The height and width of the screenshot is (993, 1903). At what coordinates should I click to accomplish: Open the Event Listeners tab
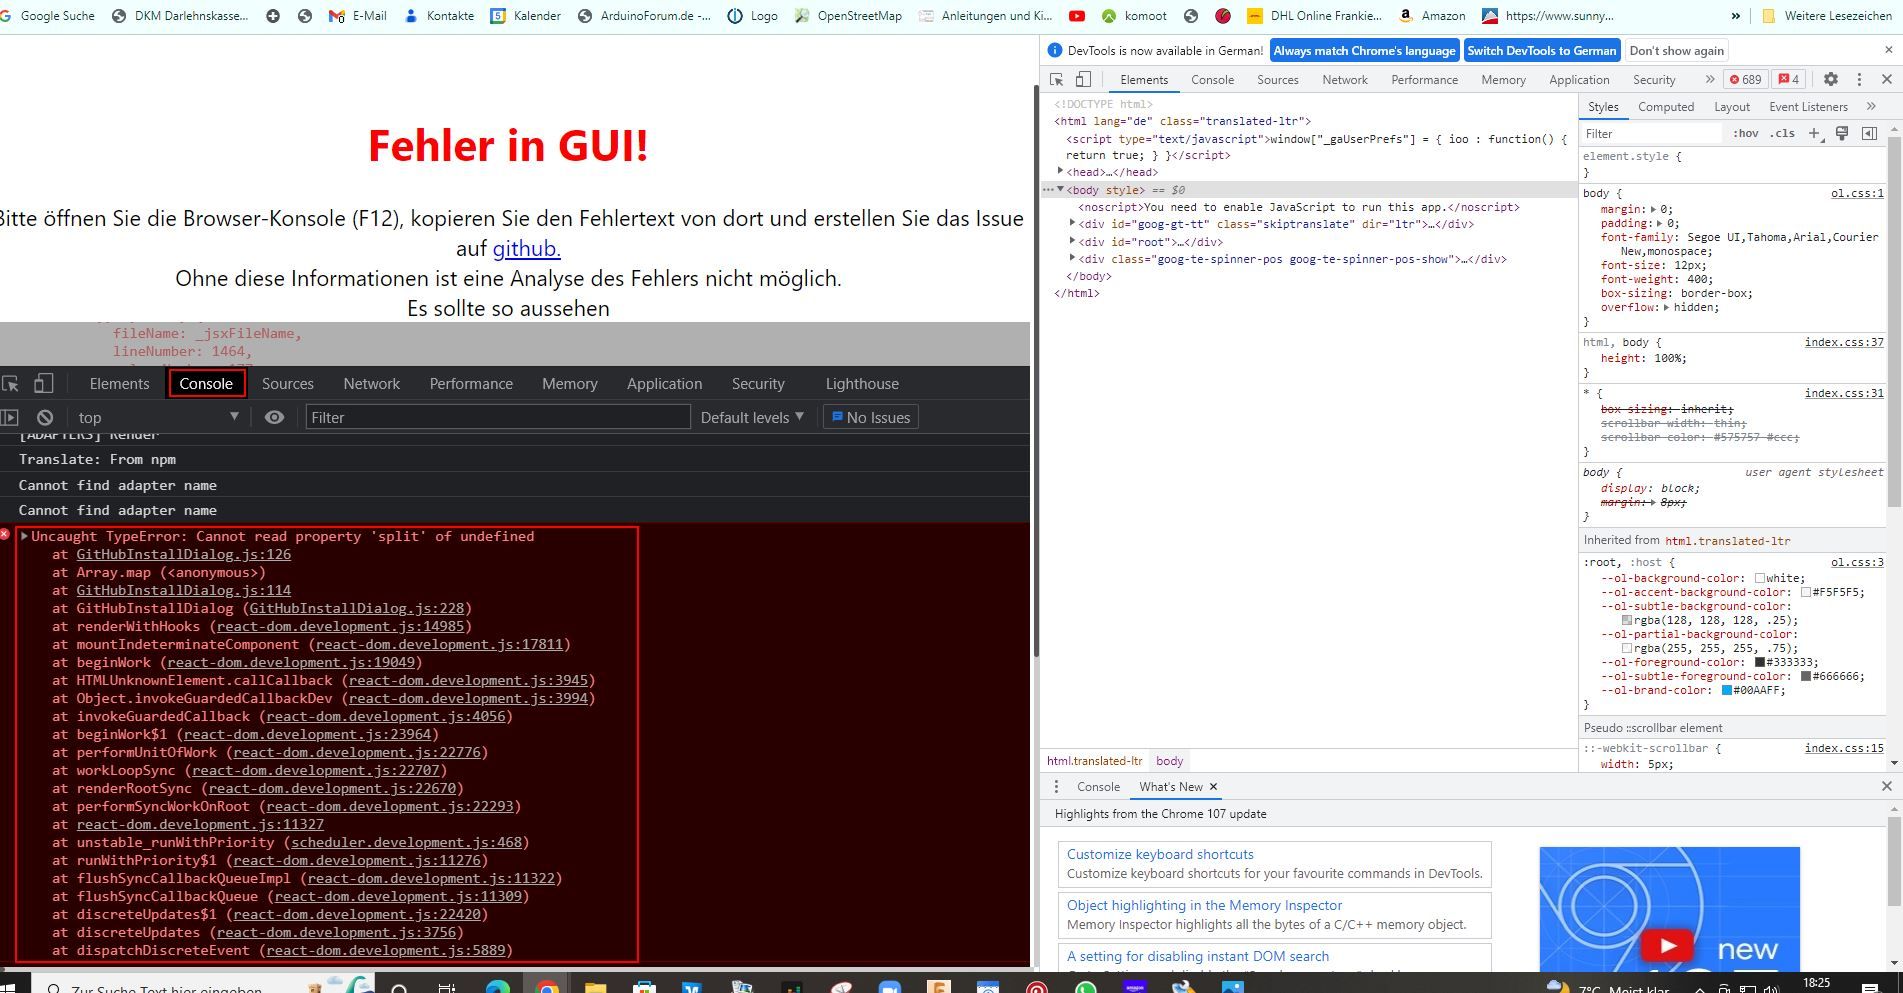click(x=1808, y=107)
